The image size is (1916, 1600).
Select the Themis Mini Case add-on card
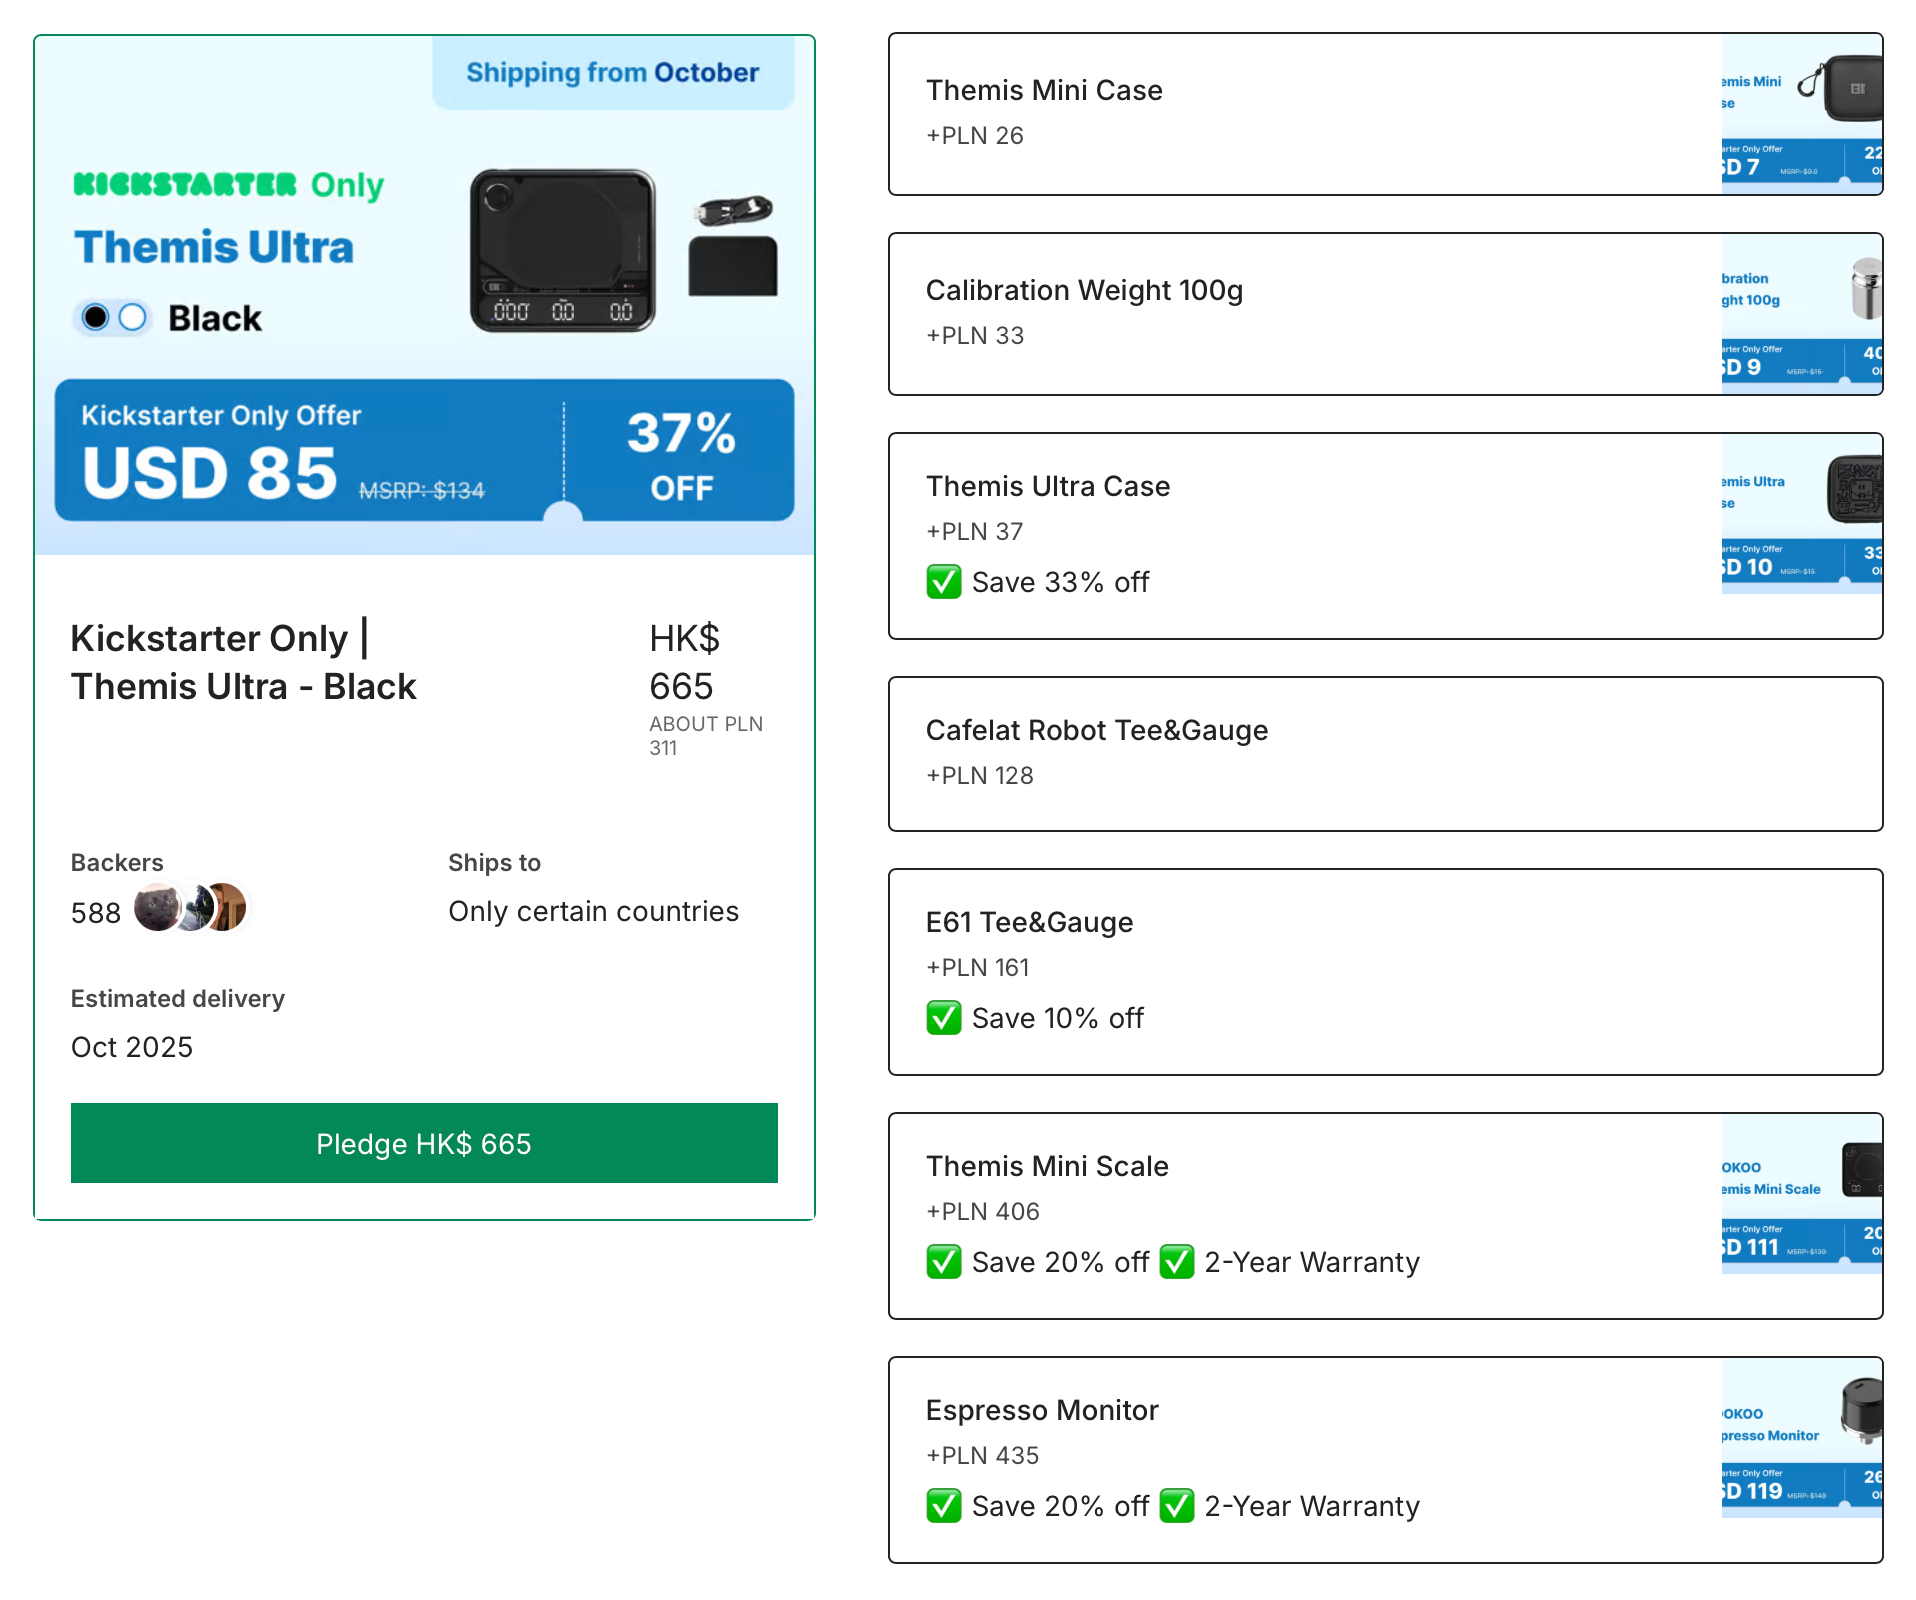point(1385,114)
